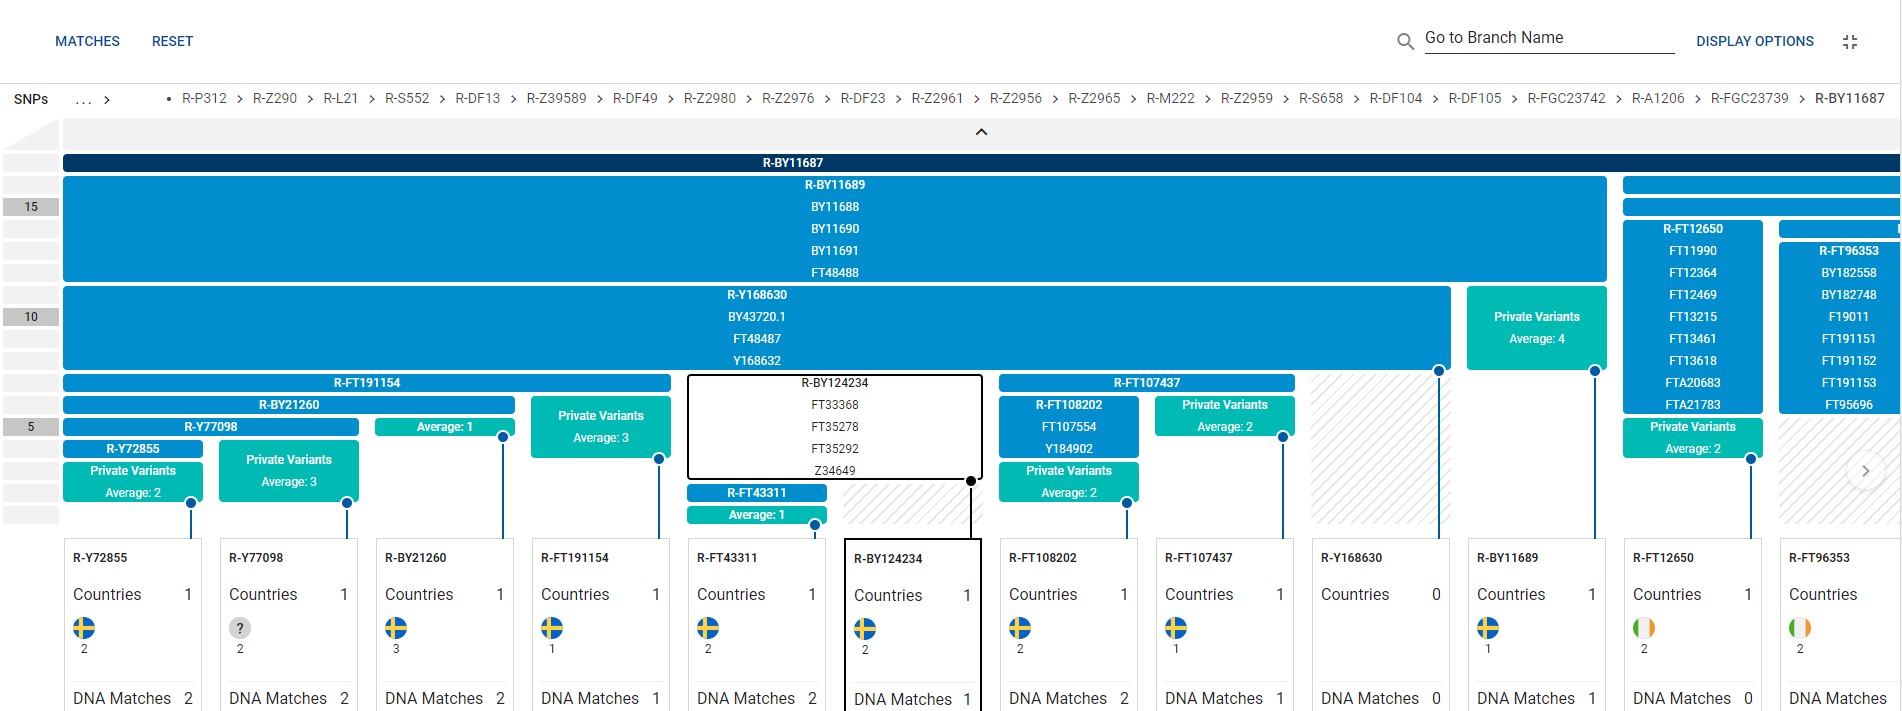Click DNA Matches in R-FT108202 card
Viewport: 1902px width, 711px height.
click(x=1058, y=698)
